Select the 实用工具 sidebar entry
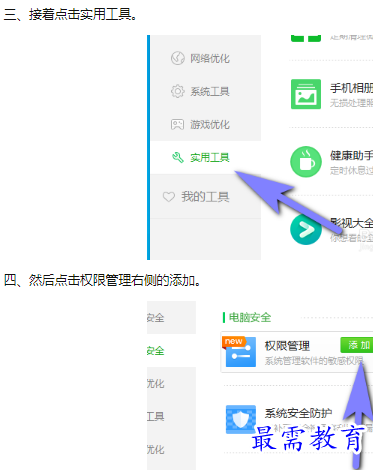Viewport: 373px width, 470px height. point(205,157)
